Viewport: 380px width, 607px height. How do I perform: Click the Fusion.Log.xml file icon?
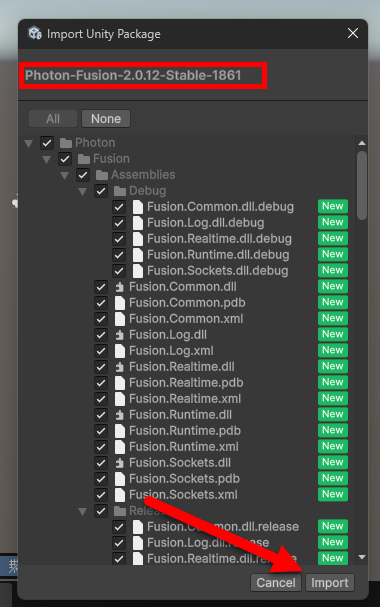(120, 351)
